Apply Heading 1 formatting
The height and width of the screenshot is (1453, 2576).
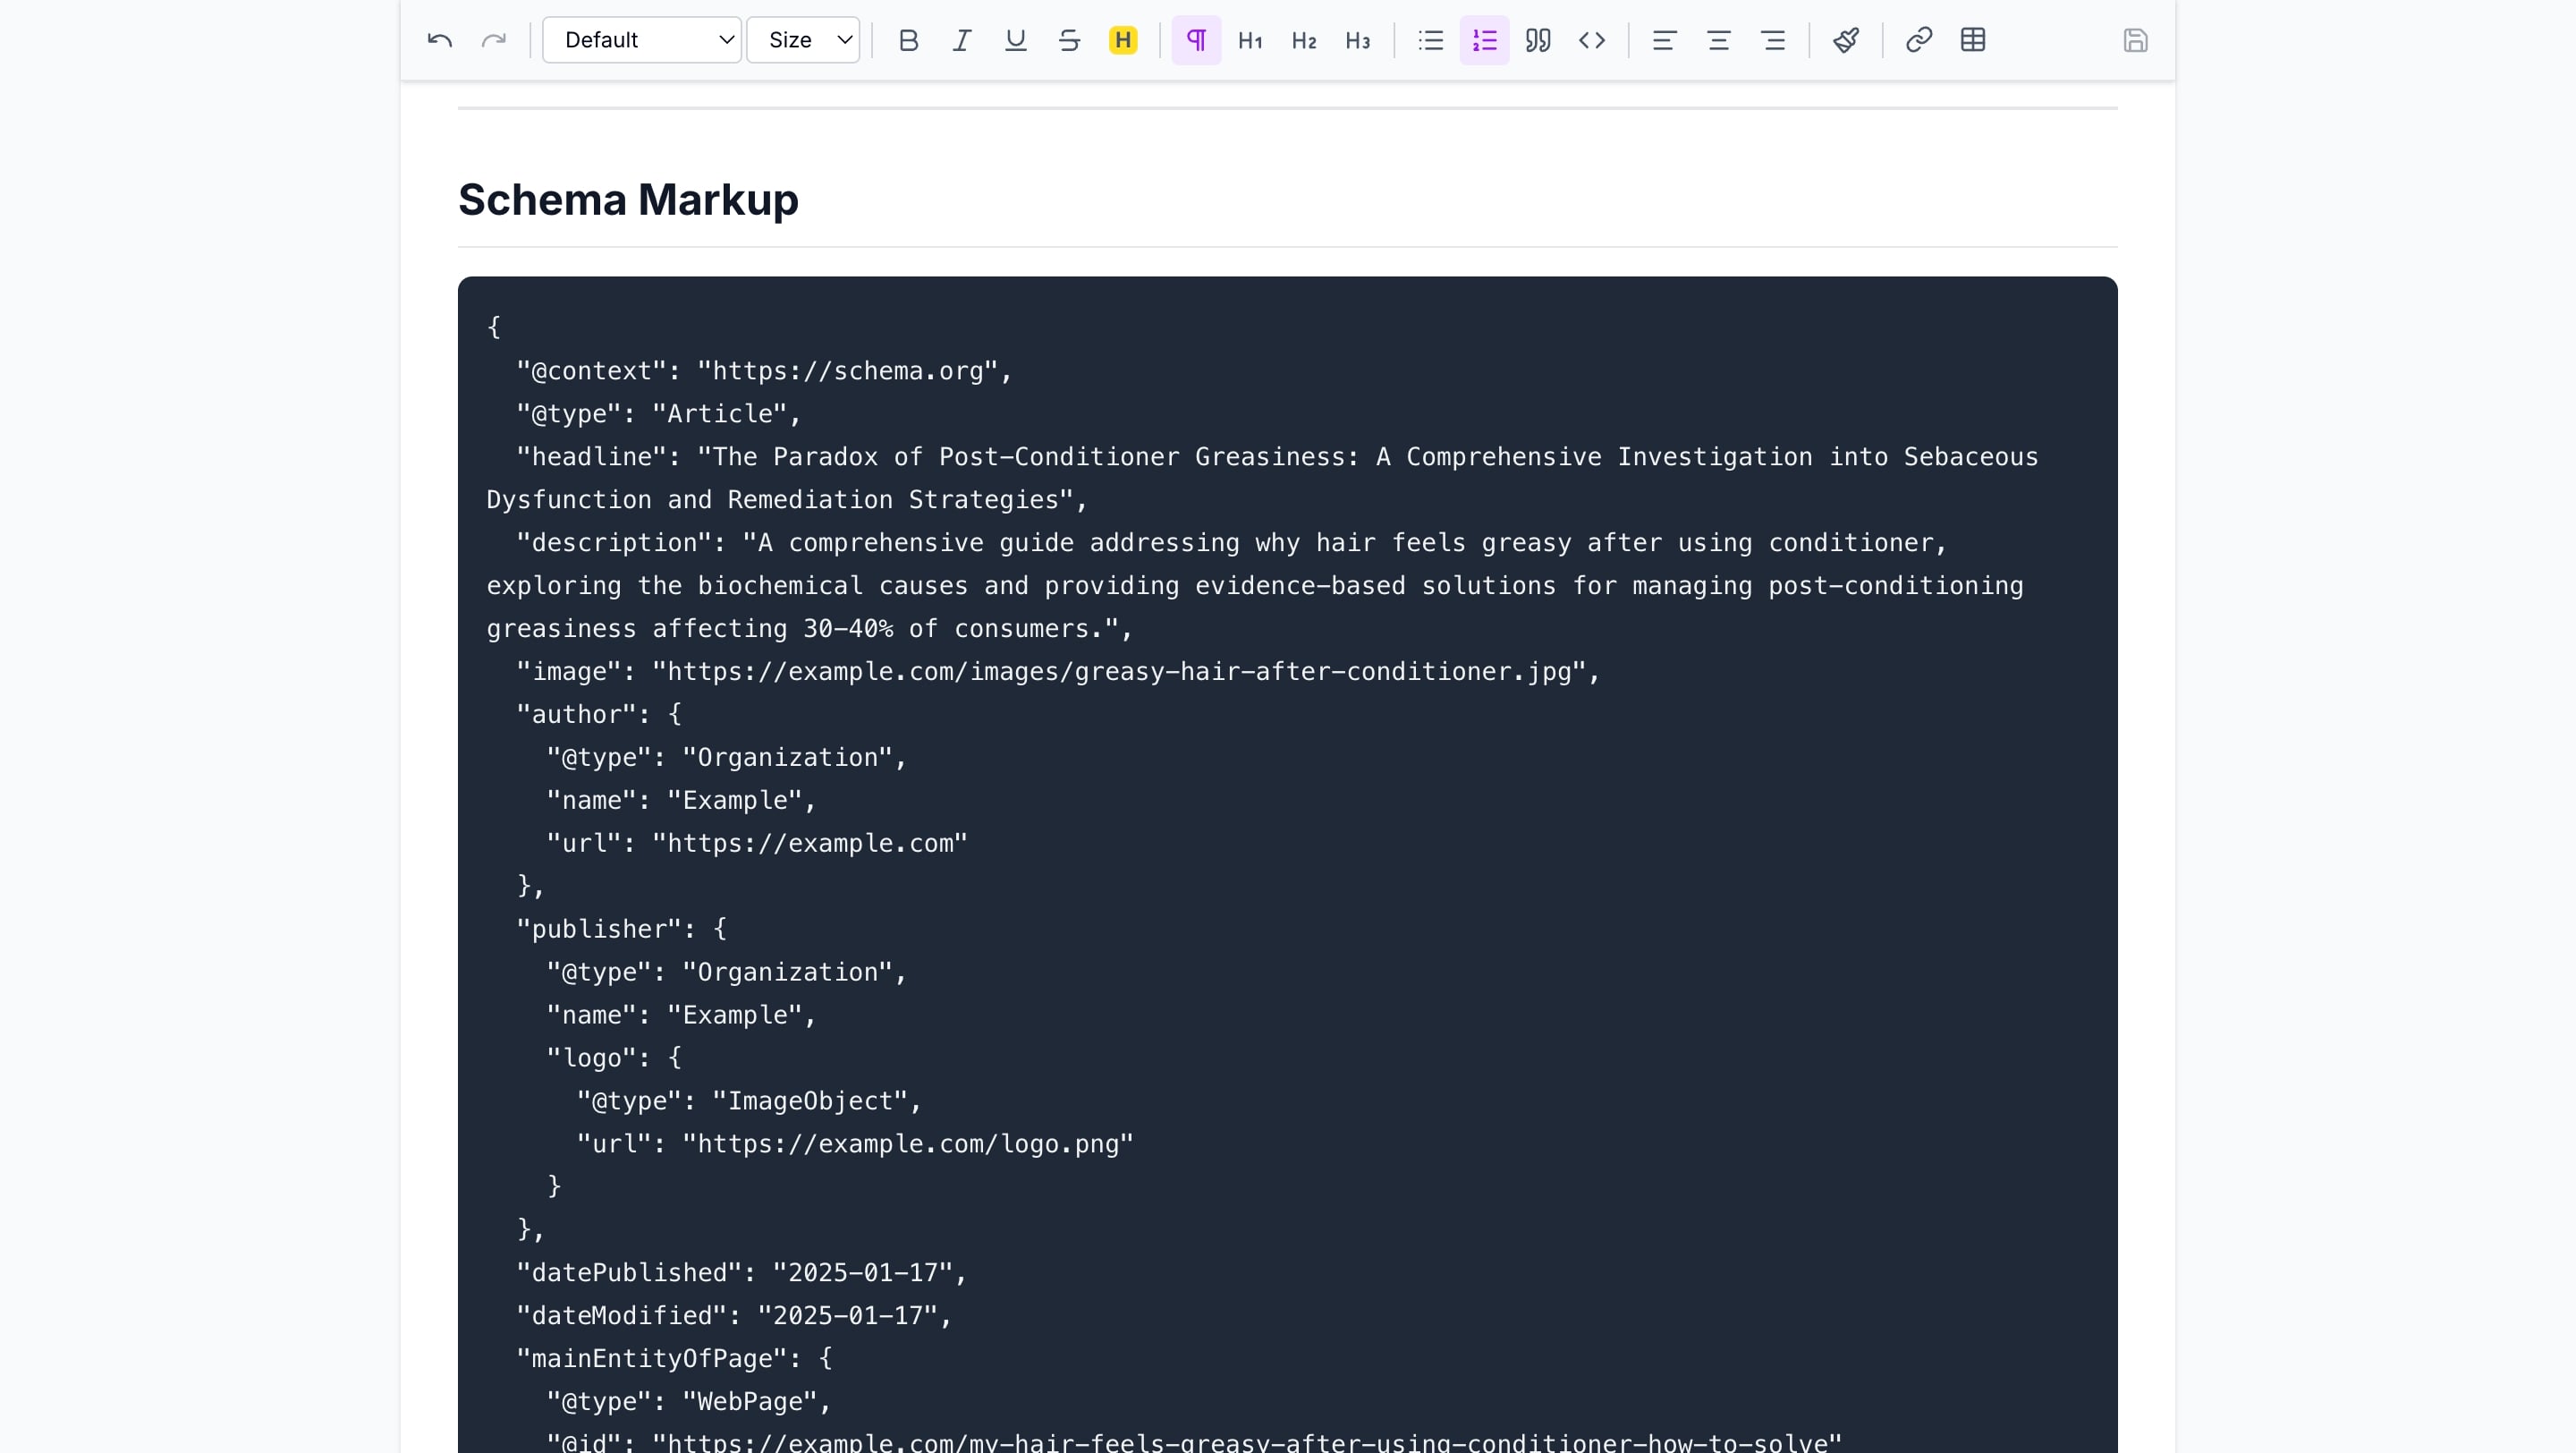coord(1249,40)
